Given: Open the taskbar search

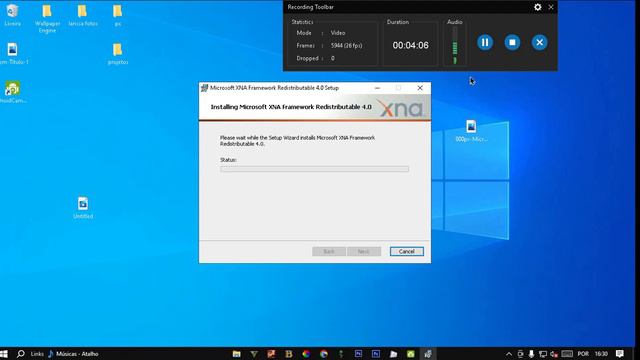Looking at the screenshot, I should click(x=20, y=354).
